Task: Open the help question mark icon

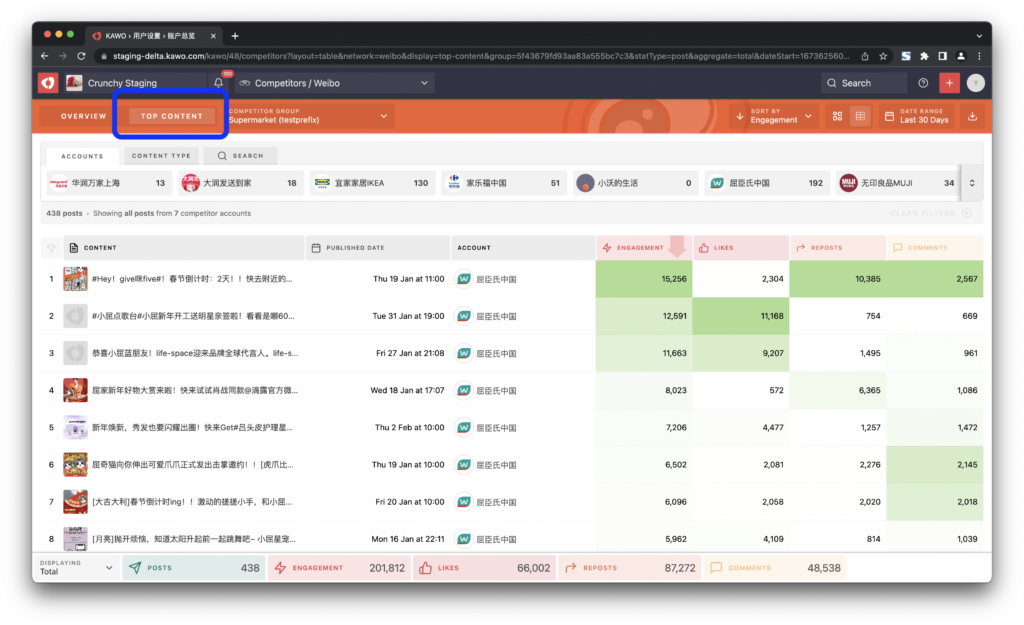Action: [923, 83]
